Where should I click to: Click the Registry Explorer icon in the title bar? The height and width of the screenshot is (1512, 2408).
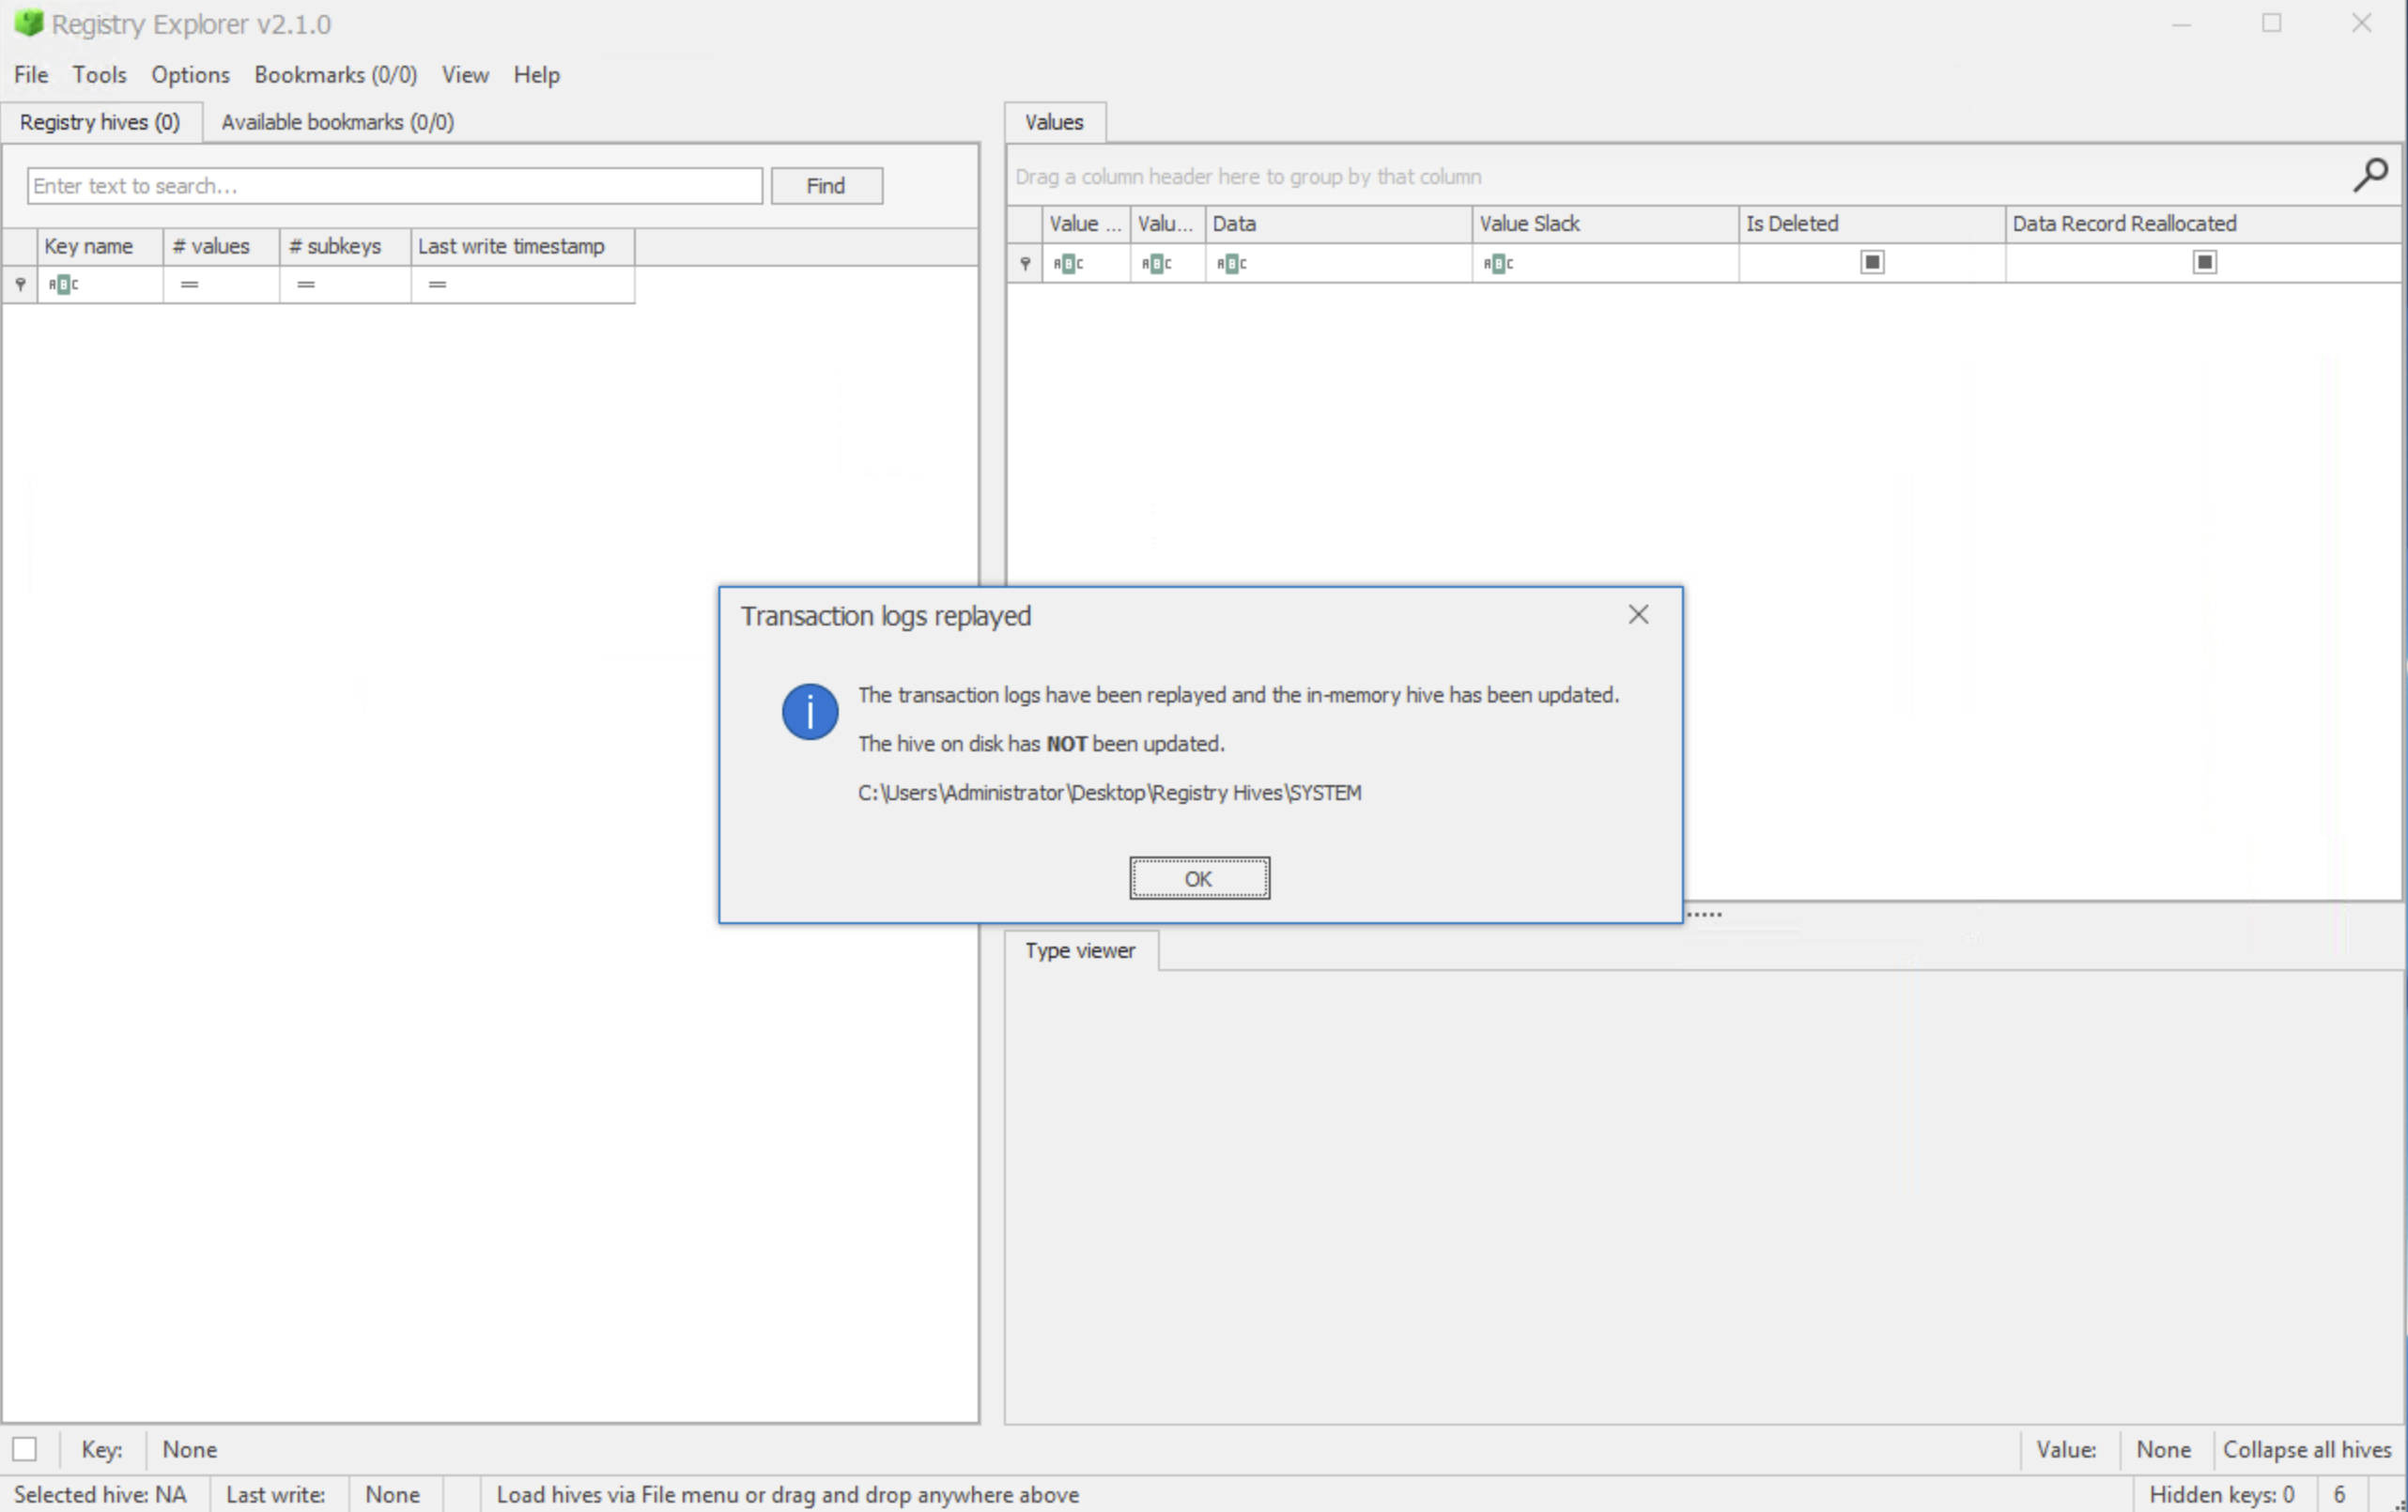pos(29,23)
